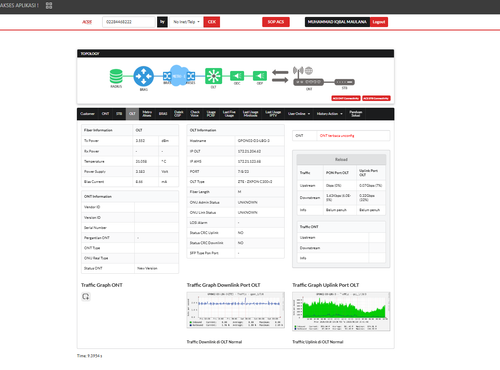This screenshot has height=370, width=500.
Task: Click the red CEK button
Action: pyautogui.click(x=212, y=22)
